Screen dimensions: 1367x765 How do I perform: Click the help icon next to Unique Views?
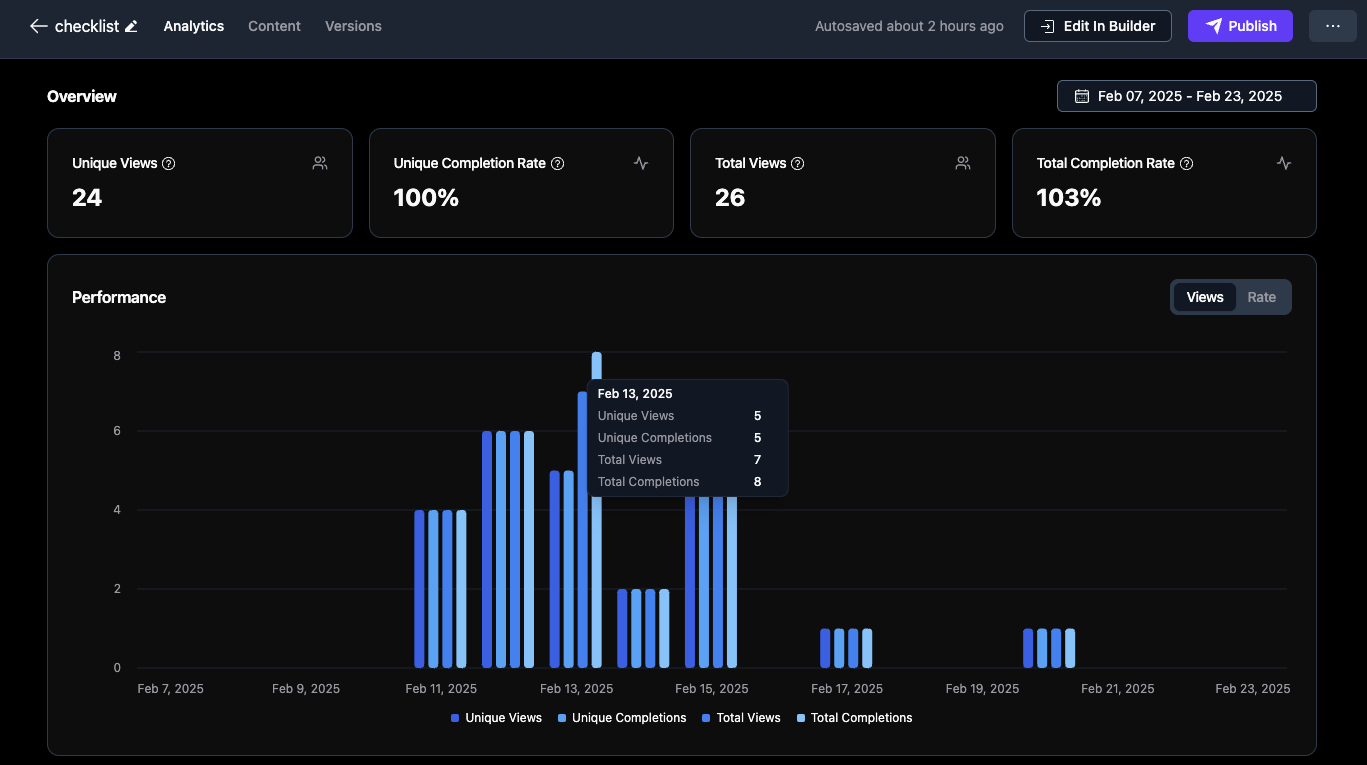pos(169,163)
